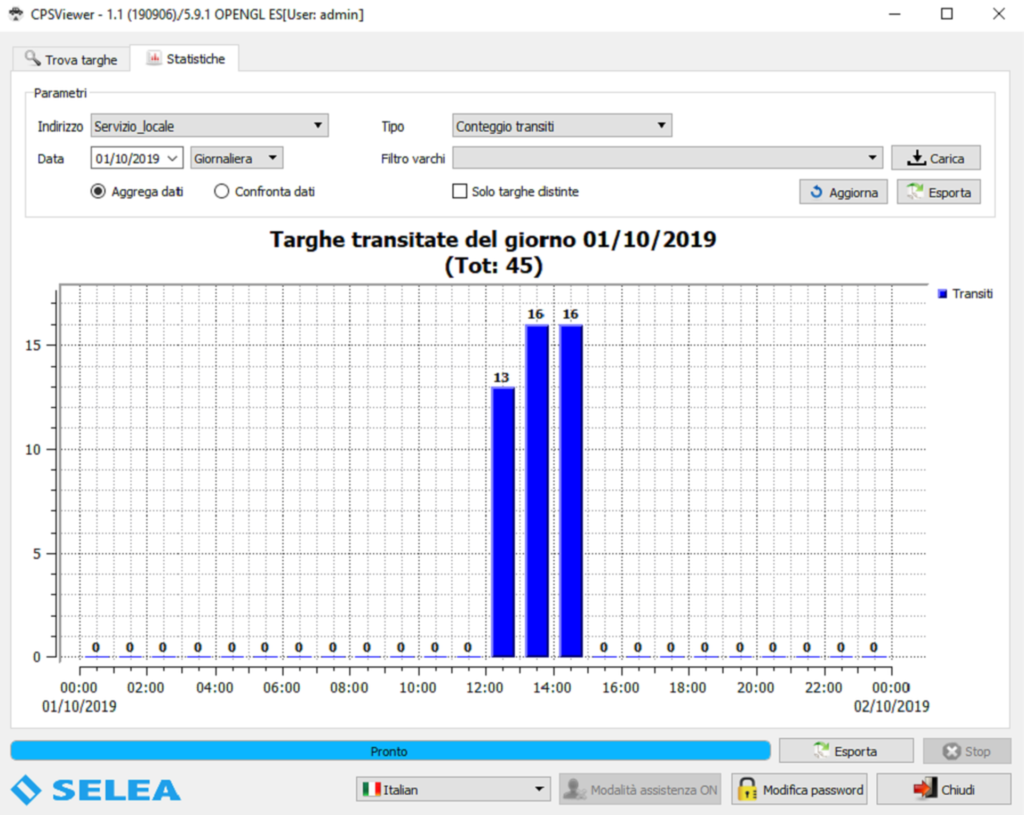The image size is (1024, 815).
Task: Open the Italian language dropdown
Action: 453,789
